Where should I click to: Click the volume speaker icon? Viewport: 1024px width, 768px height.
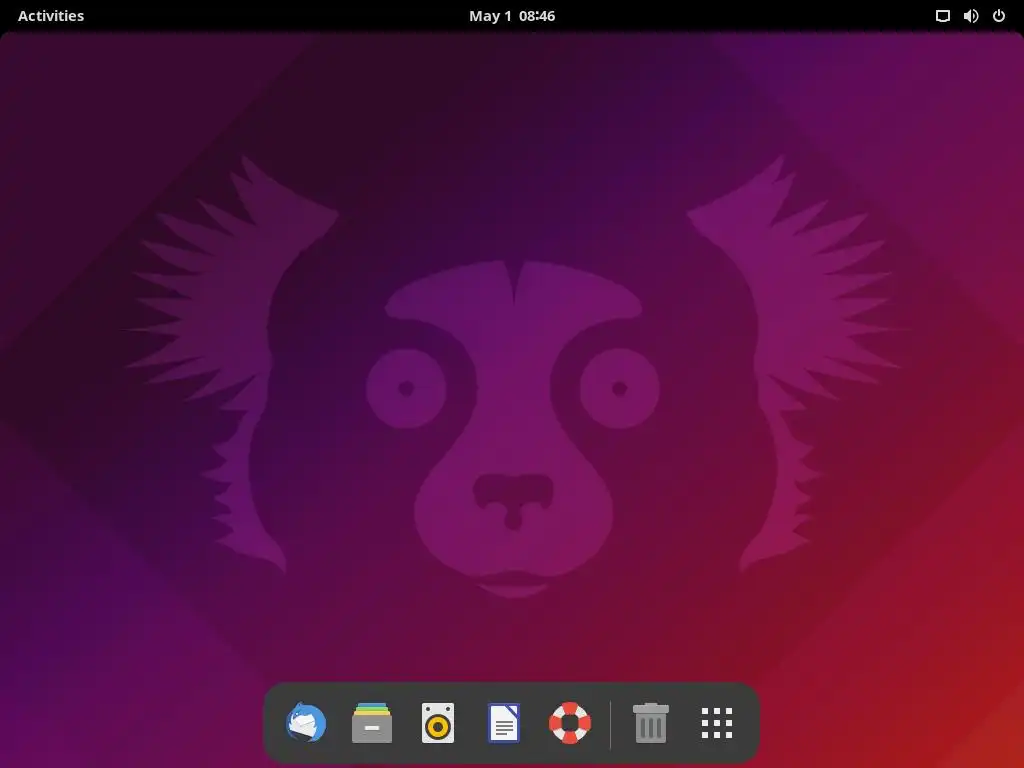tap(971, 16)
